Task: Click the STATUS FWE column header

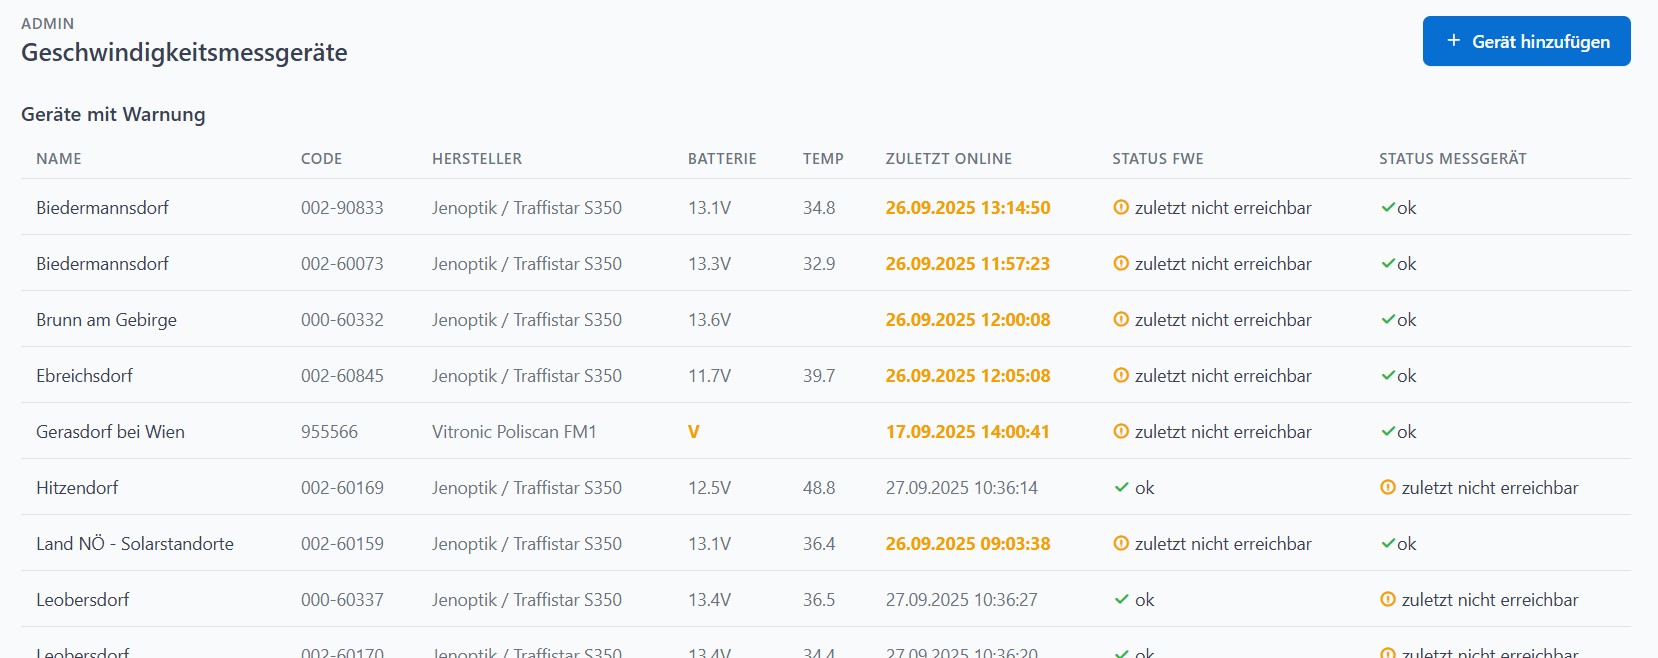Action: [1157, 159]
